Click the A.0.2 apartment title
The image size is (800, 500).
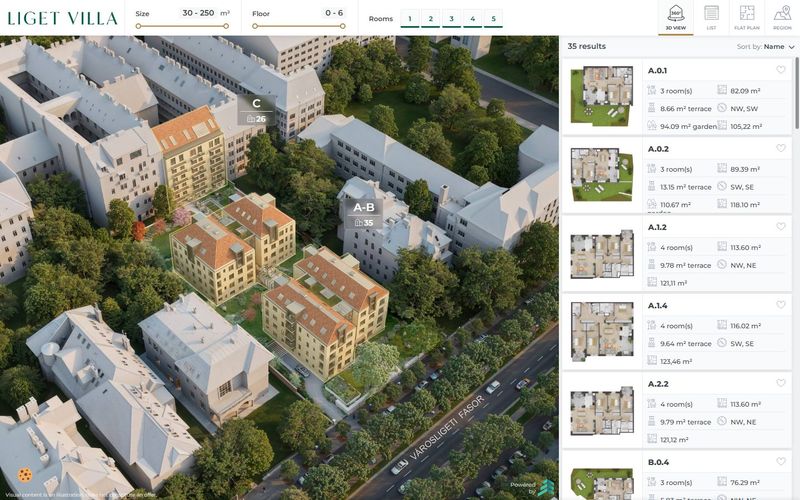pos(658,149)
